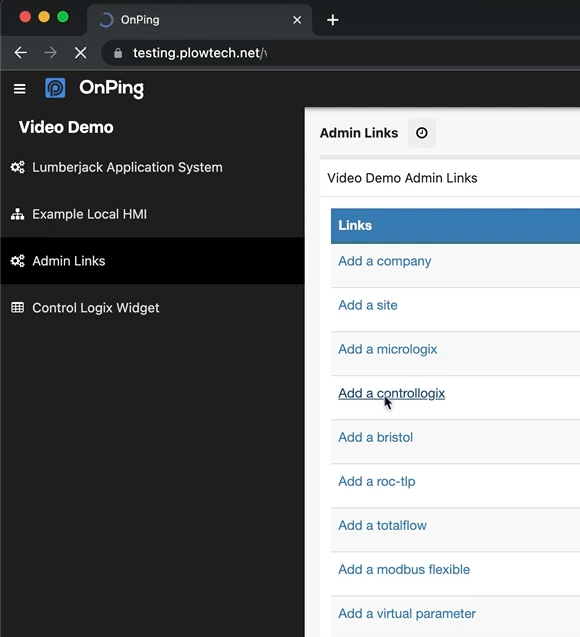Screen dimensions: 580x637
Task: Click the gears icon beside Admin Links sidebar item
Action: (x=17, y=261)
